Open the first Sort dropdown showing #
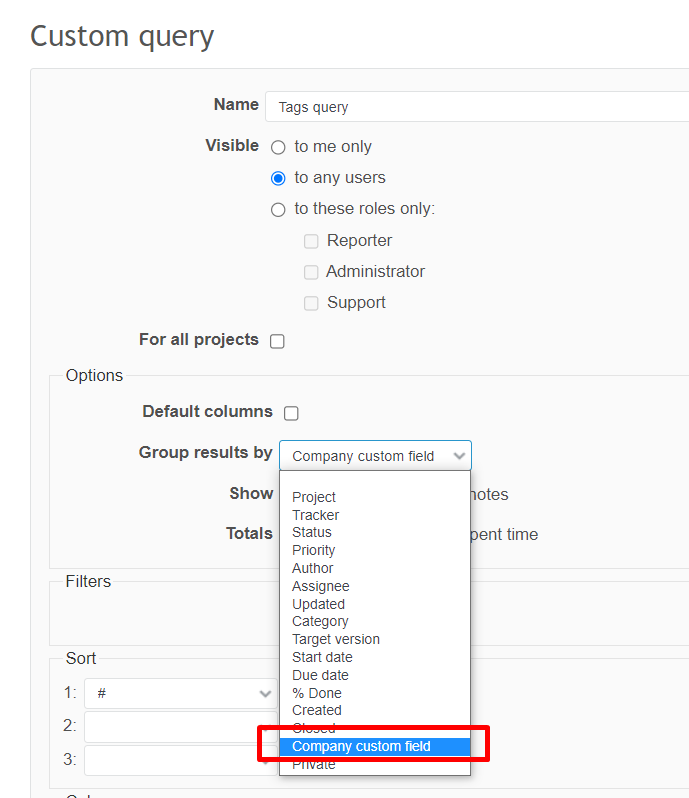Image resolution: width=689 pixels, height=798 pixels. click(x=180, y=693)
